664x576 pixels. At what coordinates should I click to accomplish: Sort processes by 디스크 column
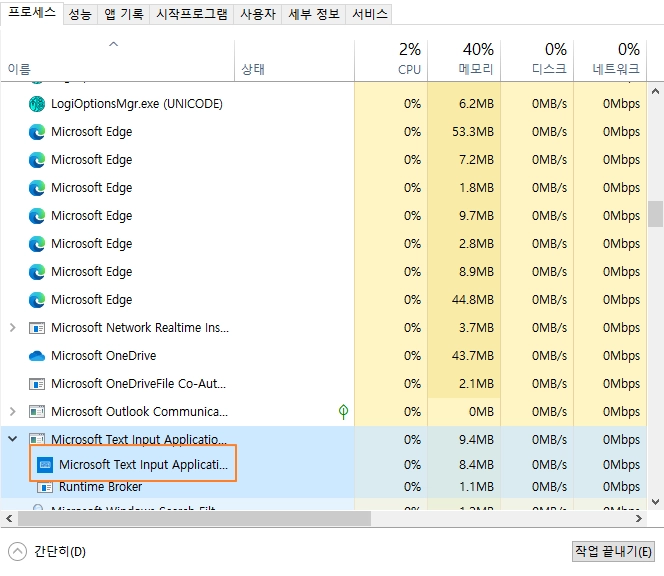click(537, 59)
